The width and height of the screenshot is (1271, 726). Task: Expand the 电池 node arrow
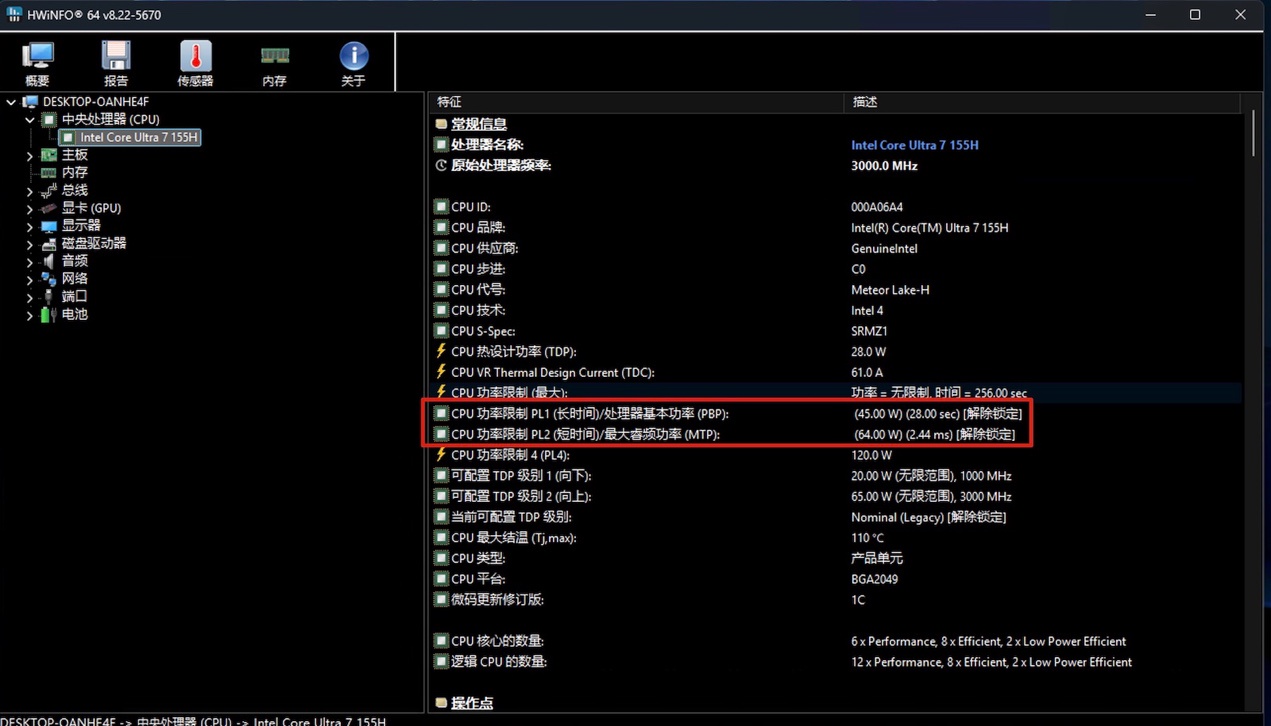[x=30, y=314]
